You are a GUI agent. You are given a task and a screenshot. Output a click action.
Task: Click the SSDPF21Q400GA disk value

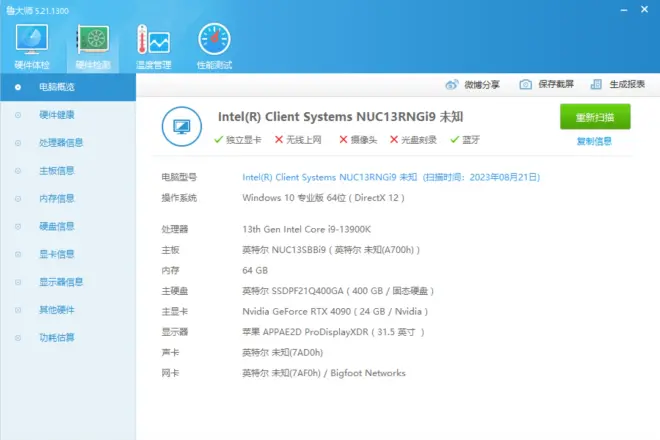pos(338,291)
